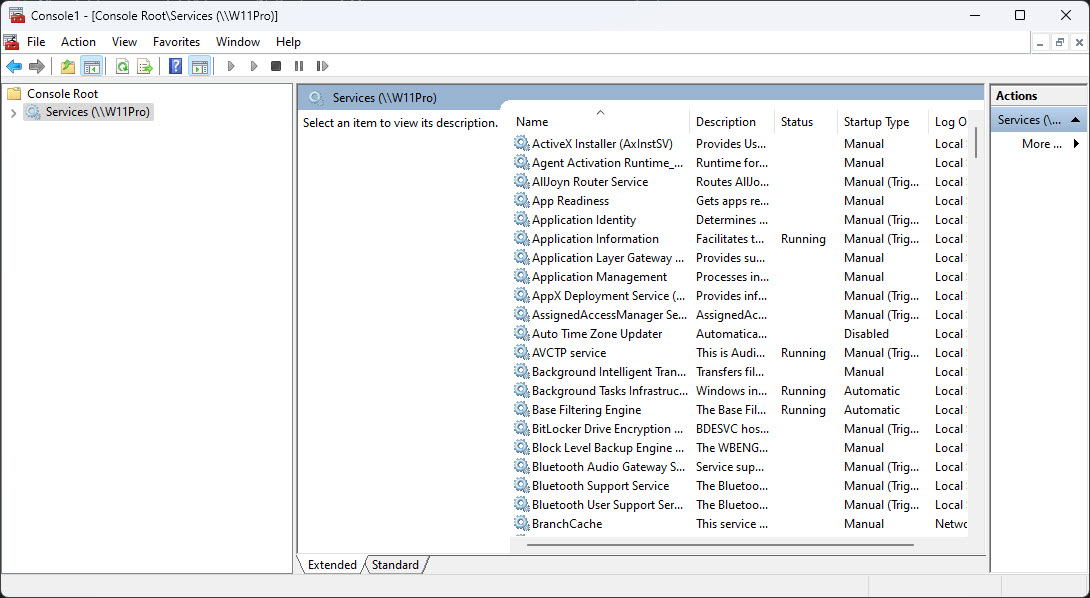Switch to the Standard tab

pos(395,565)
